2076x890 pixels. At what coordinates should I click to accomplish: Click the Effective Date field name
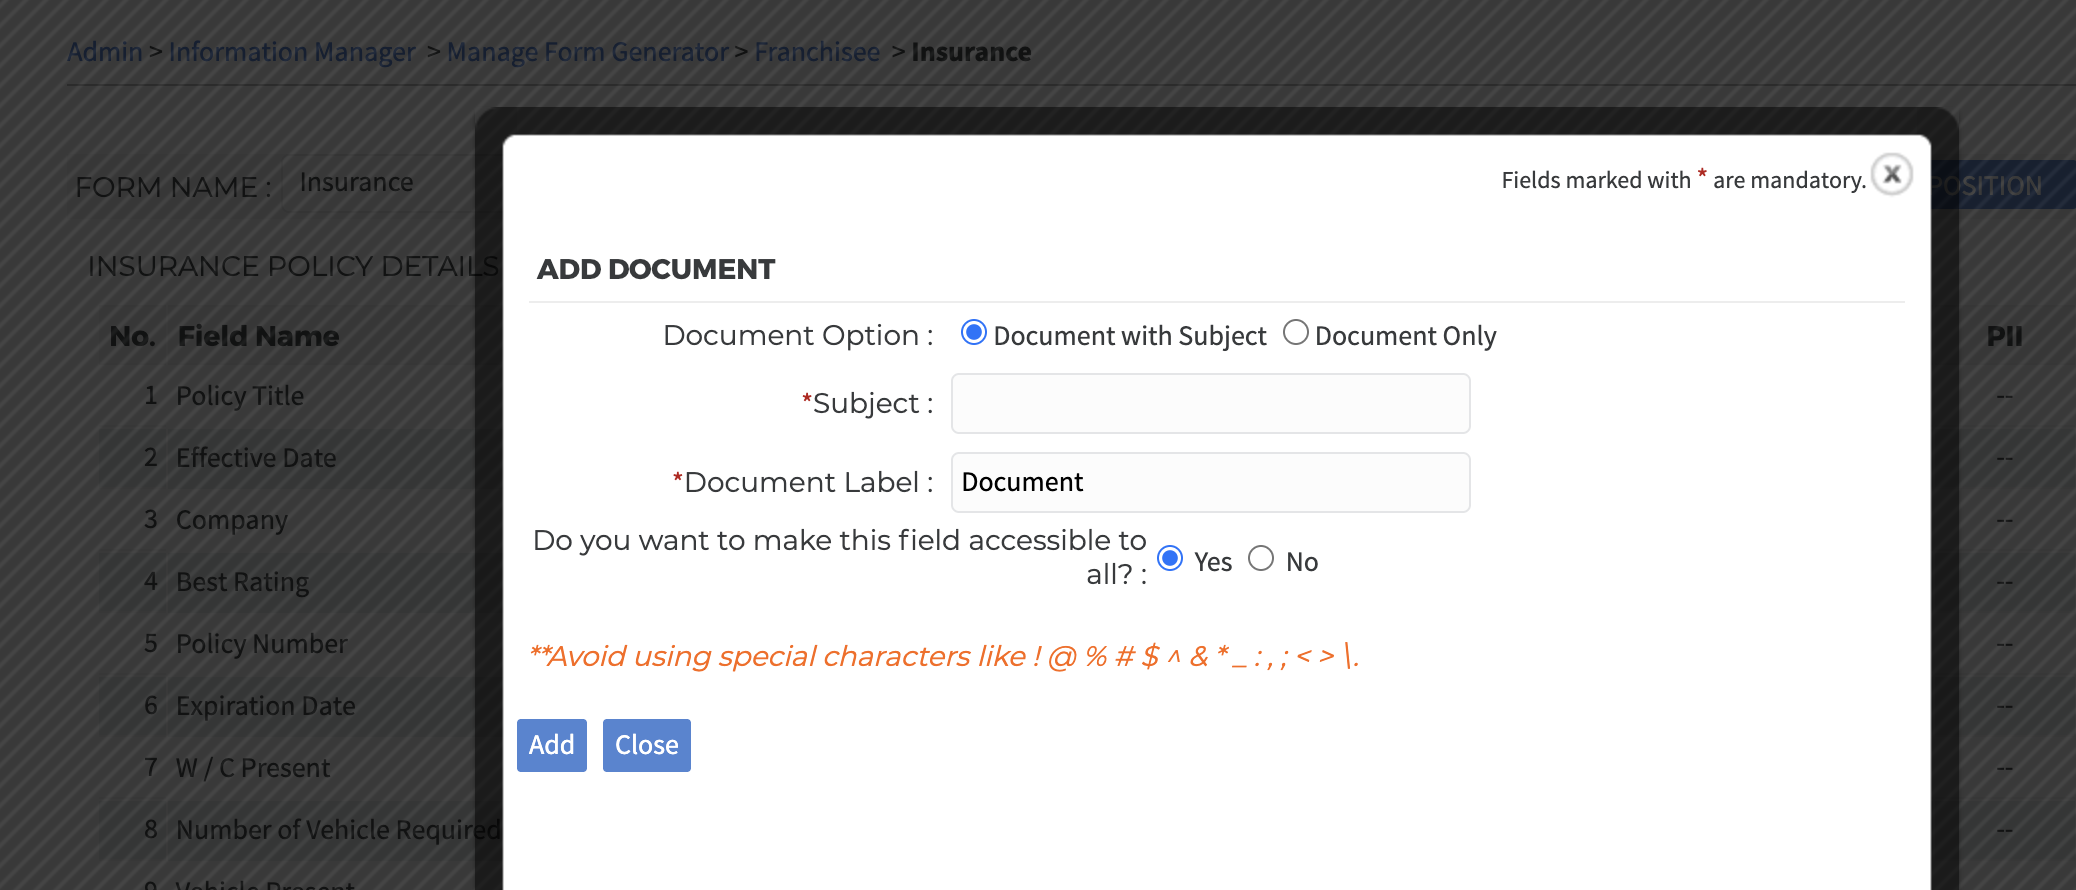coord(256,458)
